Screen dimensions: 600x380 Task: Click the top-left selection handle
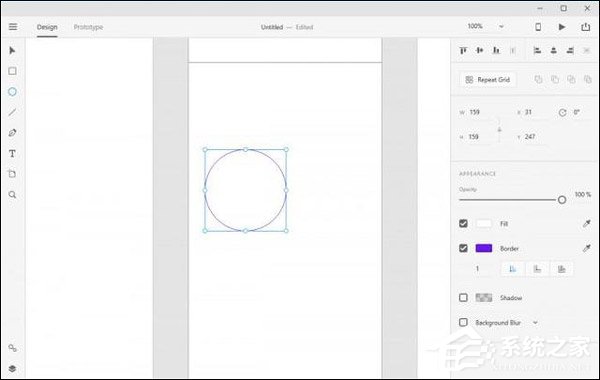(205, 150)
